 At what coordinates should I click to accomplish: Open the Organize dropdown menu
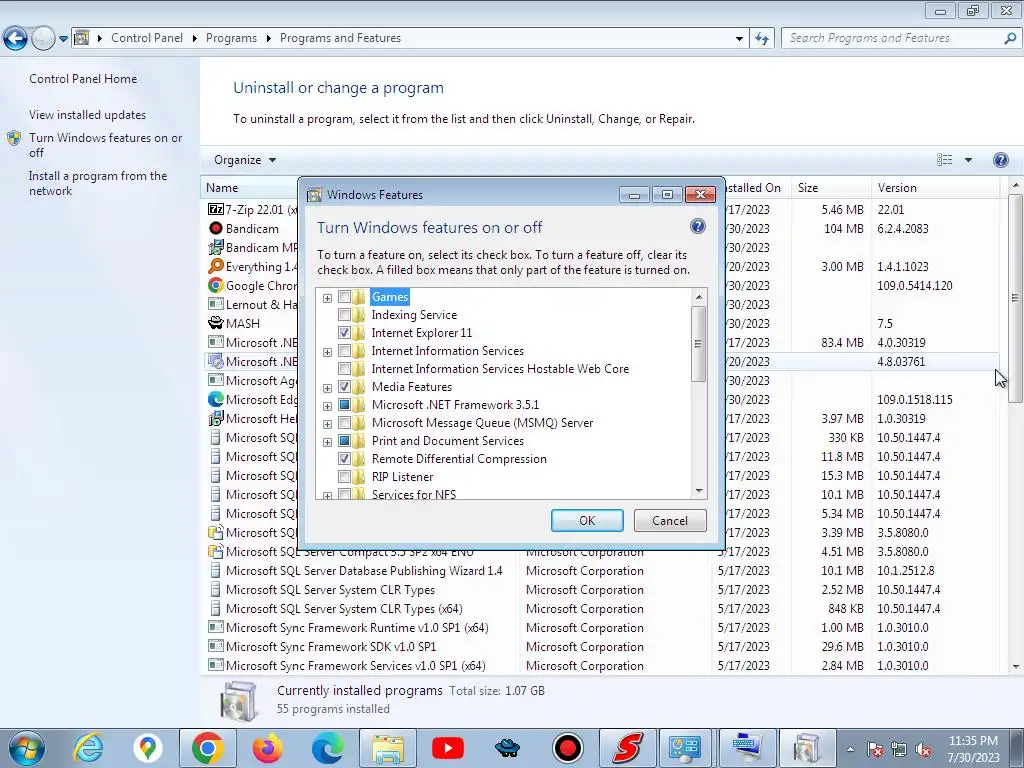pos(245,160)
